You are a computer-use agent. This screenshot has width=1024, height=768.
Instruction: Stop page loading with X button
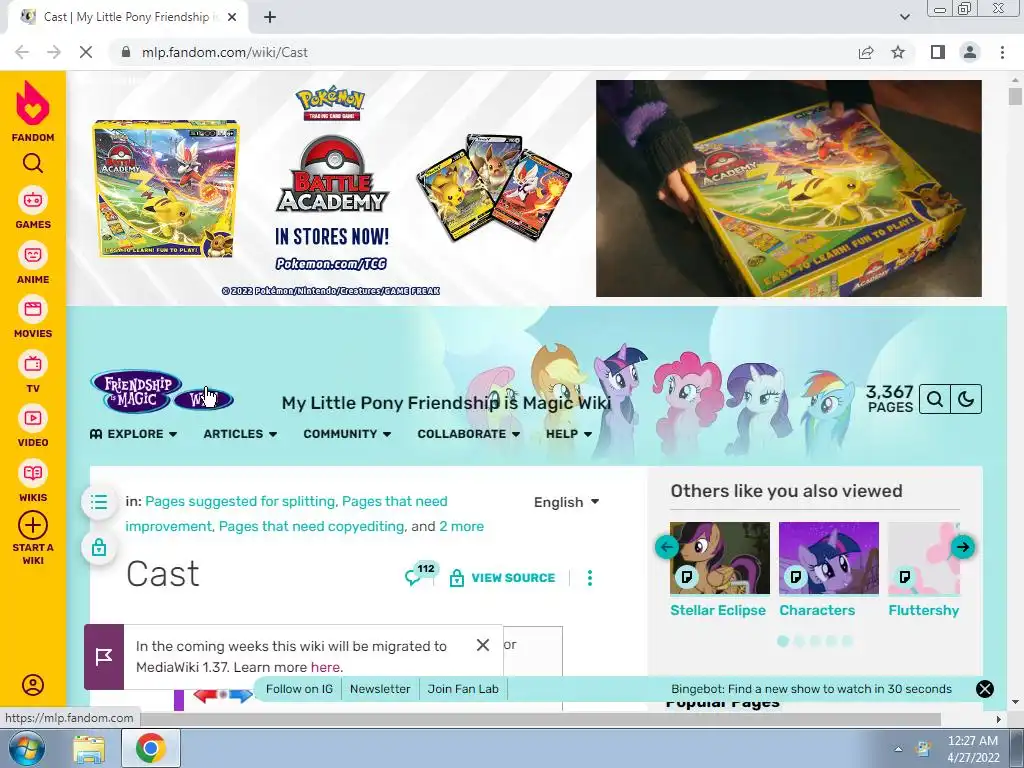coord(86,52)
